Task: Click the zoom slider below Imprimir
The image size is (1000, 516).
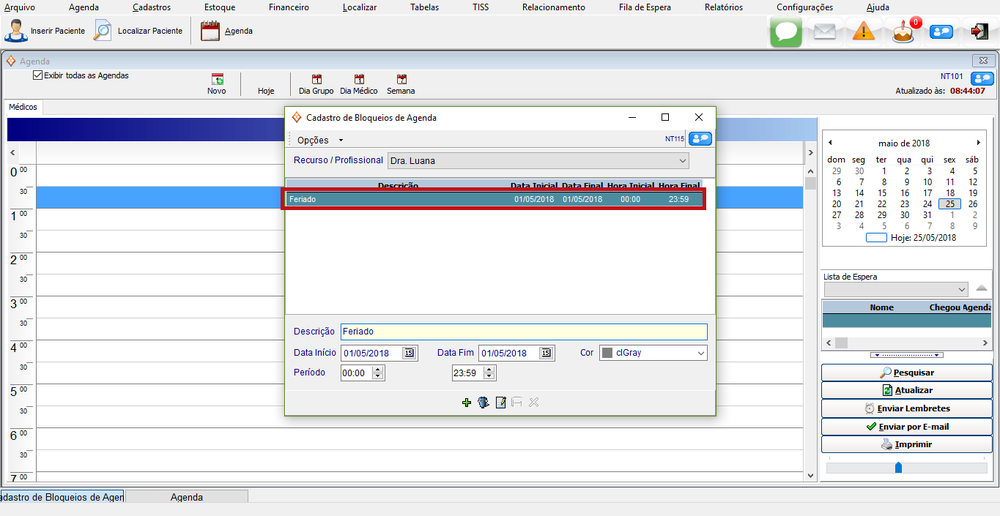Action: click(898, 466)
